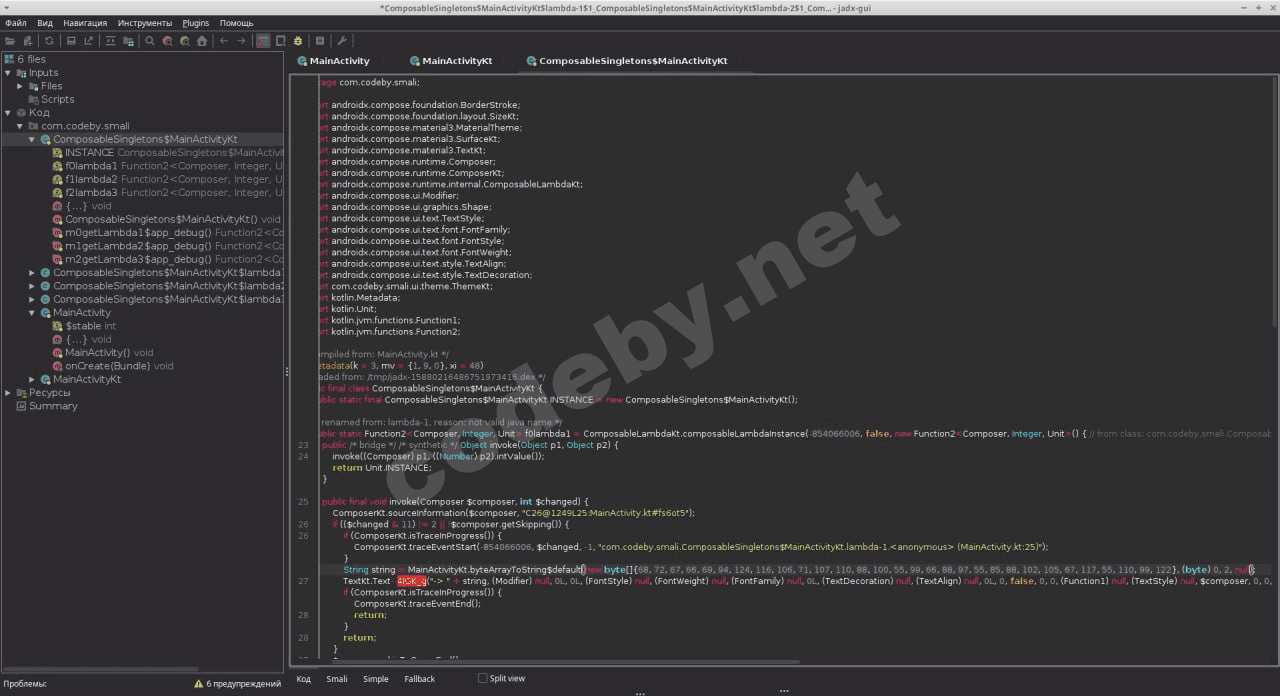Viewport: 1280px width, 696px height.
Task: Click the Save all toolbar icon
Action: point(71,41)
